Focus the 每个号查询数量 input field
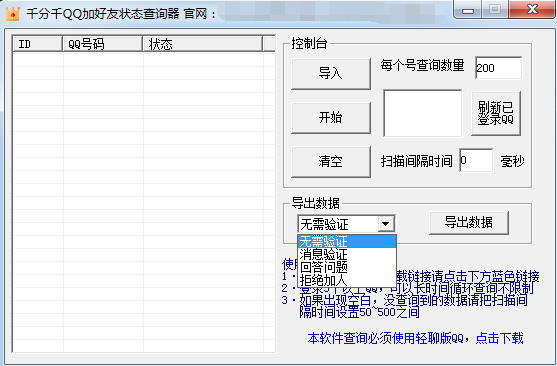The image size is (557, 366). (x=498, y=68)
